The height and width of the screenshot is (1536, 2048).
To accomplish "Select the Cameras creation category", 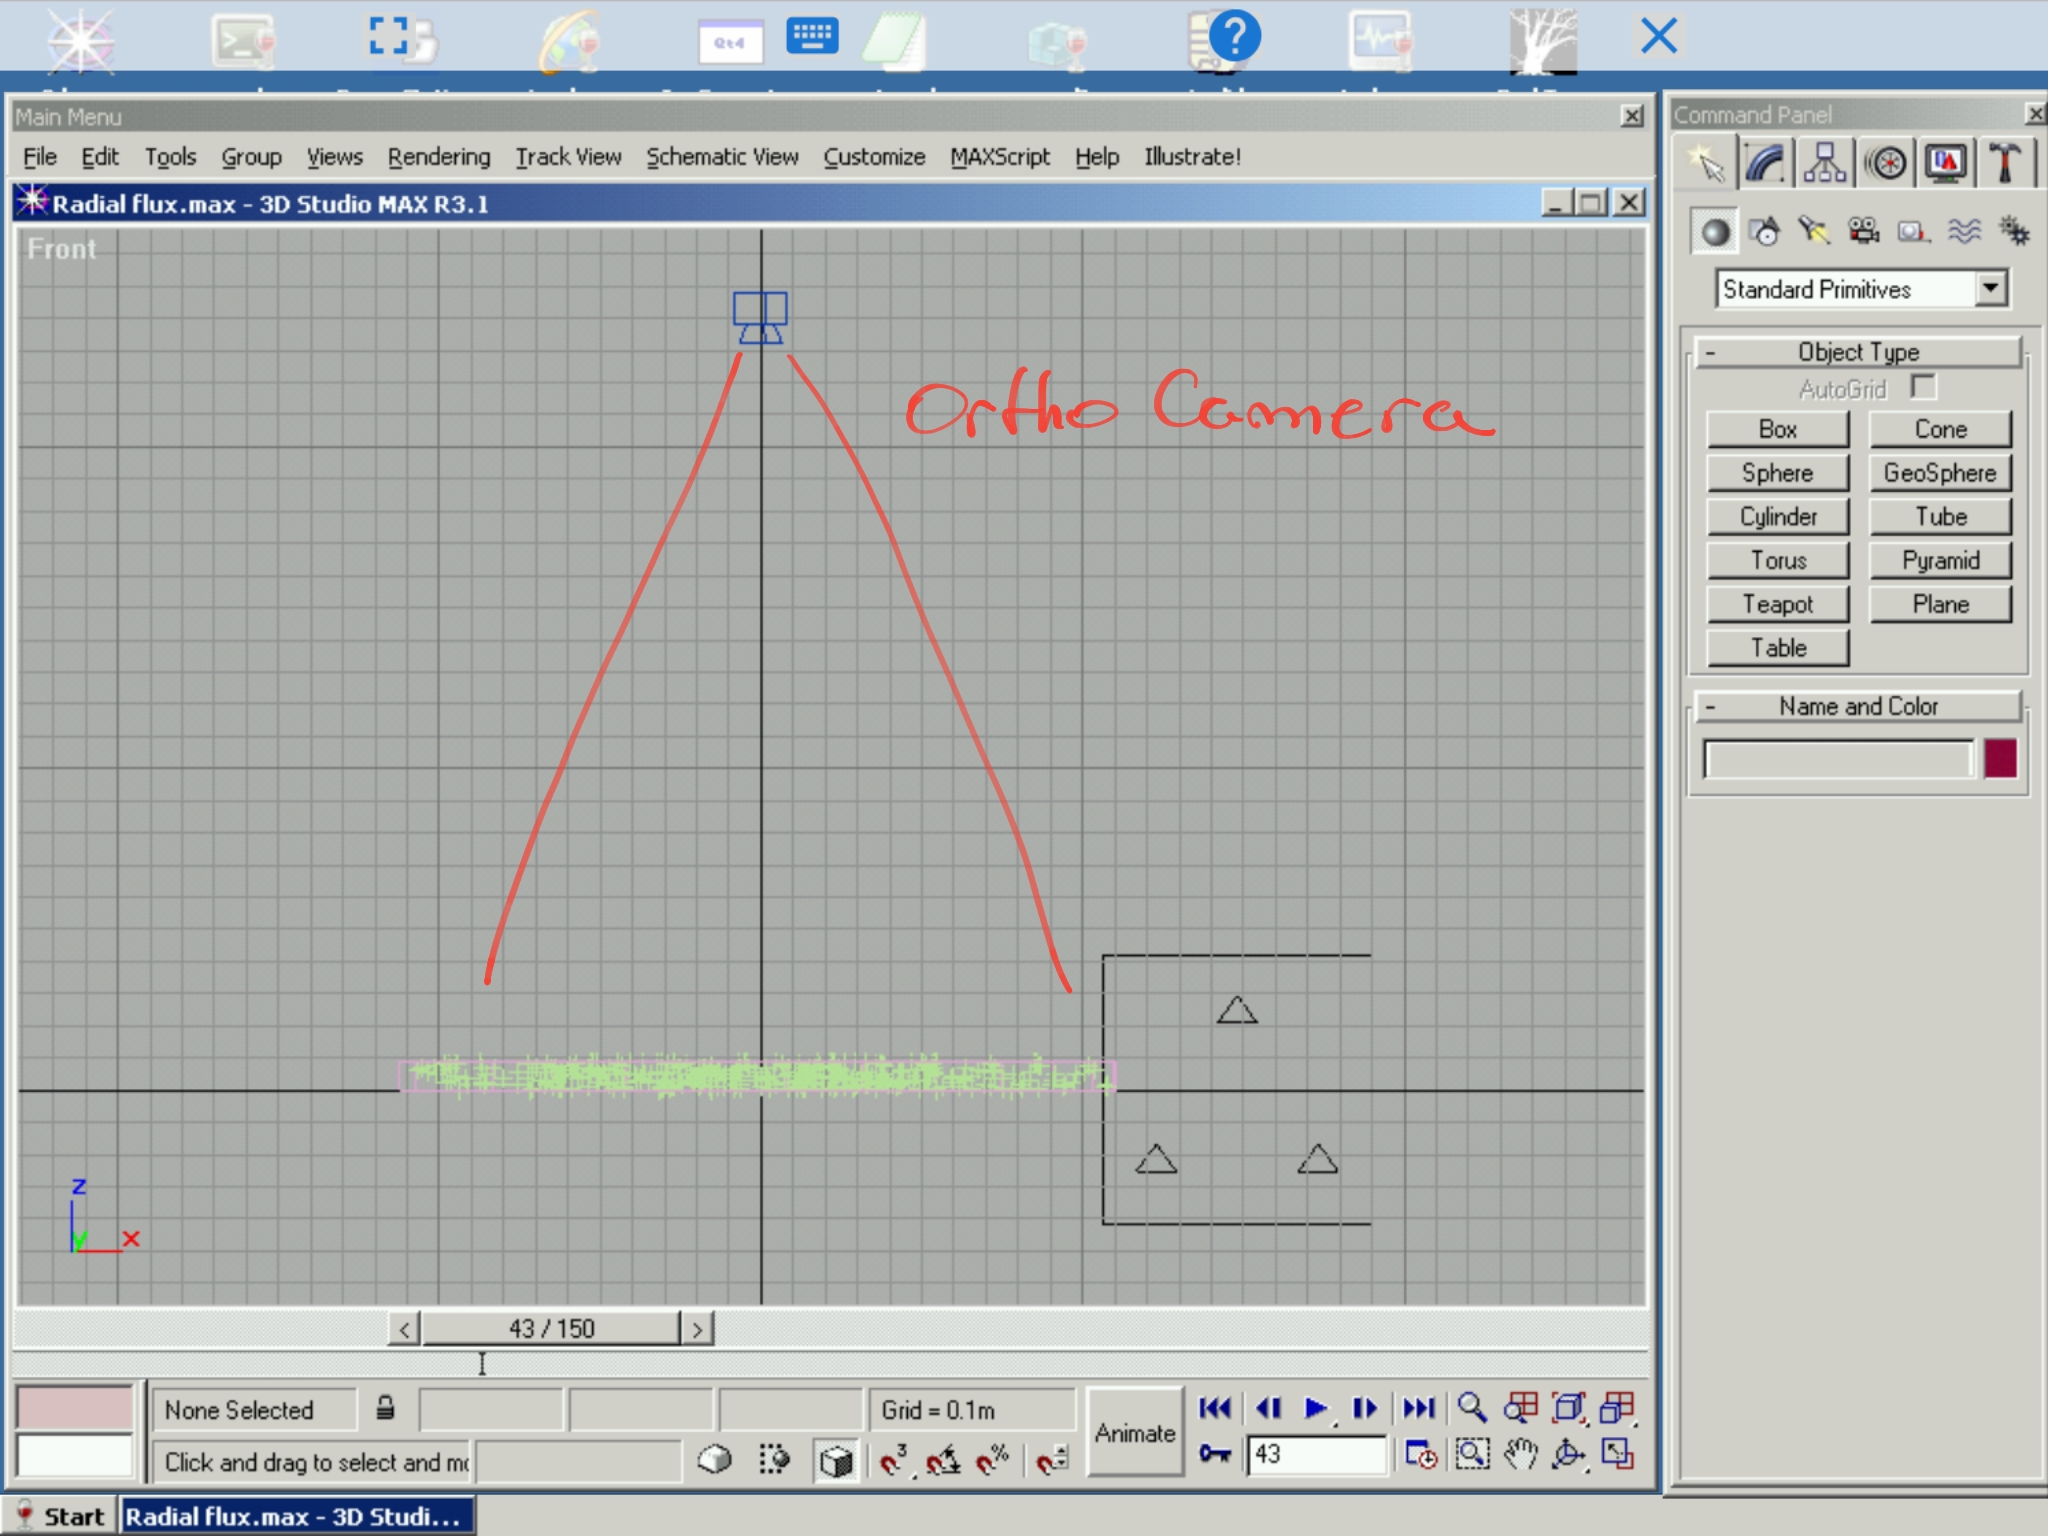I will point(1863,232).
